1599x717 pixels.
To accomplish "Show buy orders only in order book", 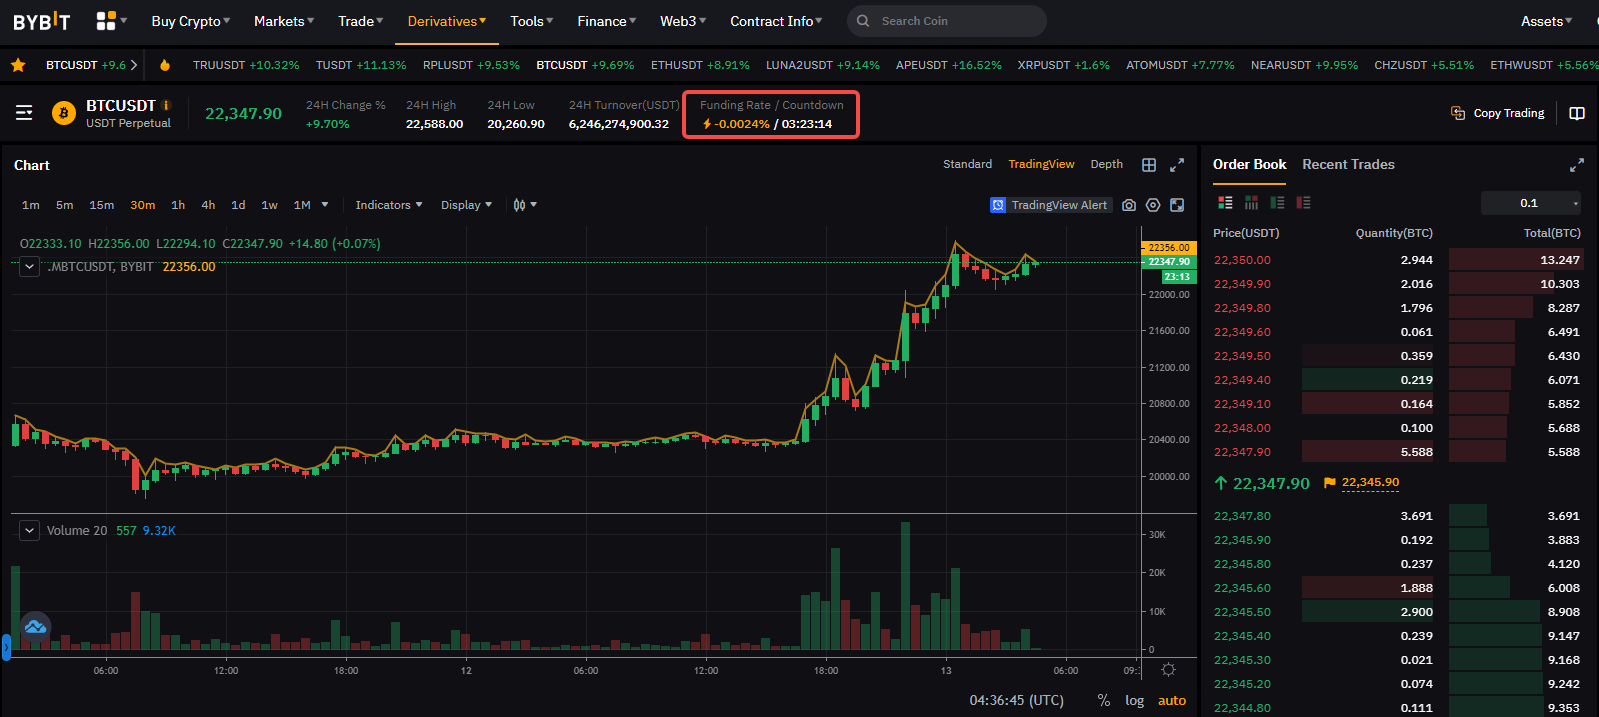I will pyautogui.click(x=1277, y=203).
